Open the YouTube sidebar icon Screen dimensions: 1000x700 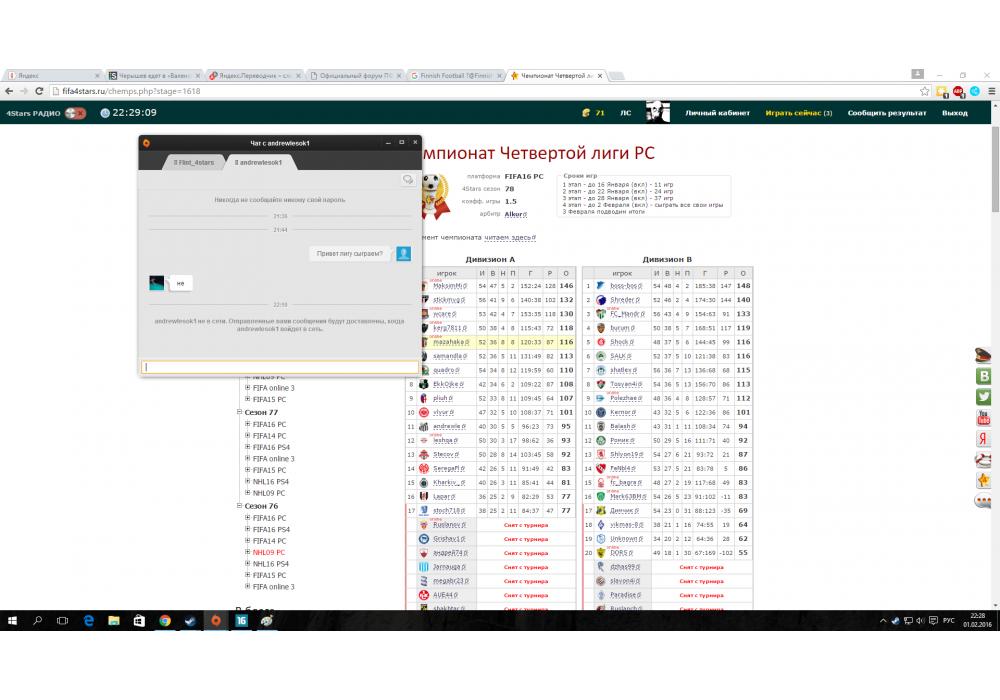[x=983, y=417]
